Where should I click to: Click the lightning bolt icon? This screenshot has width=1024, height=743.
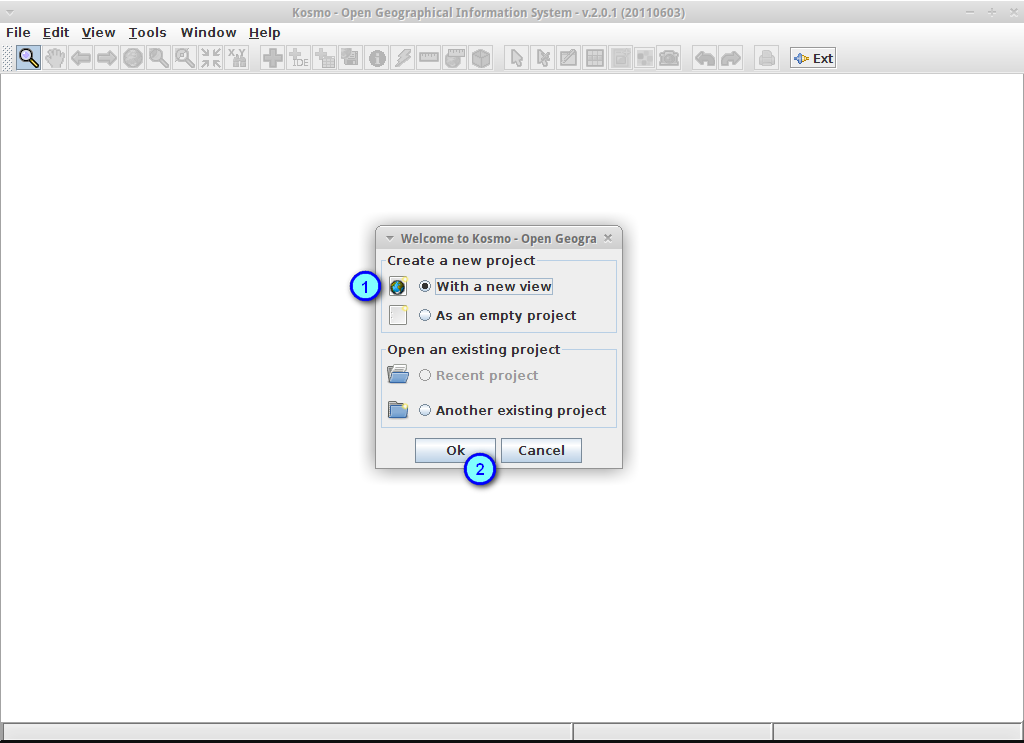403,58
